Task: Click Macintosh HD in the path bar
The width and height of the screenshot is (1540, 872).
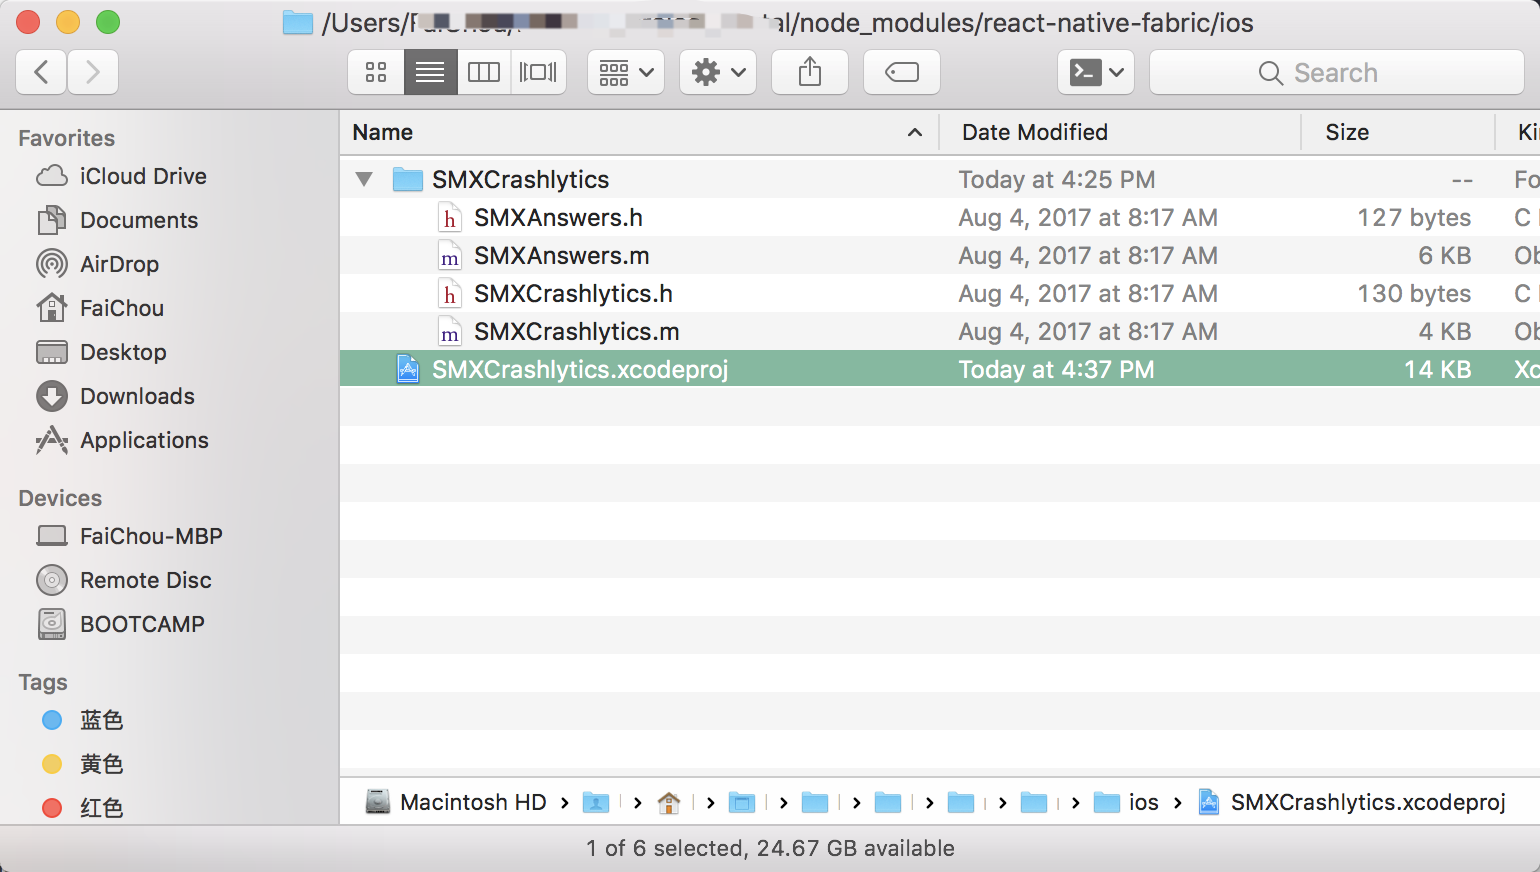Action: (471, 801)
